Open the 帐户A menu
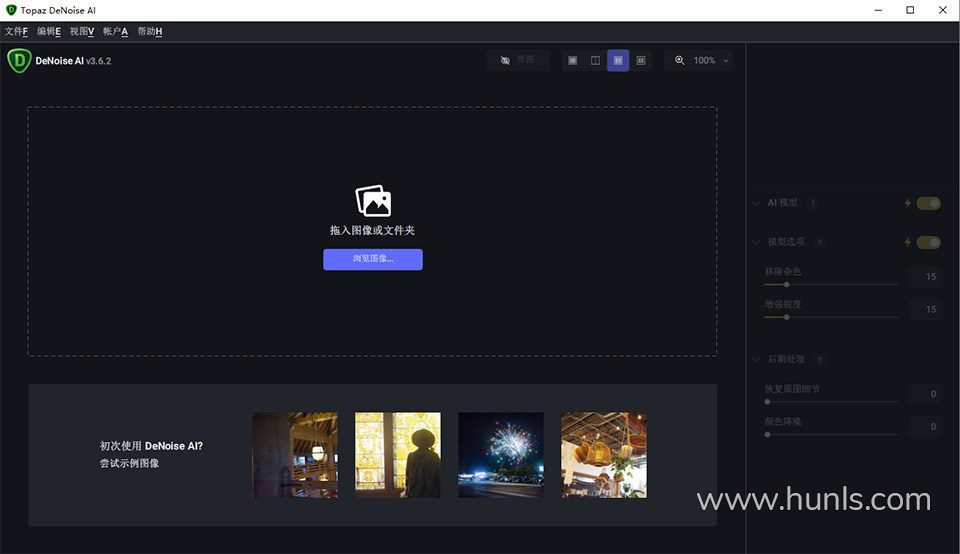 pos(115,31)
